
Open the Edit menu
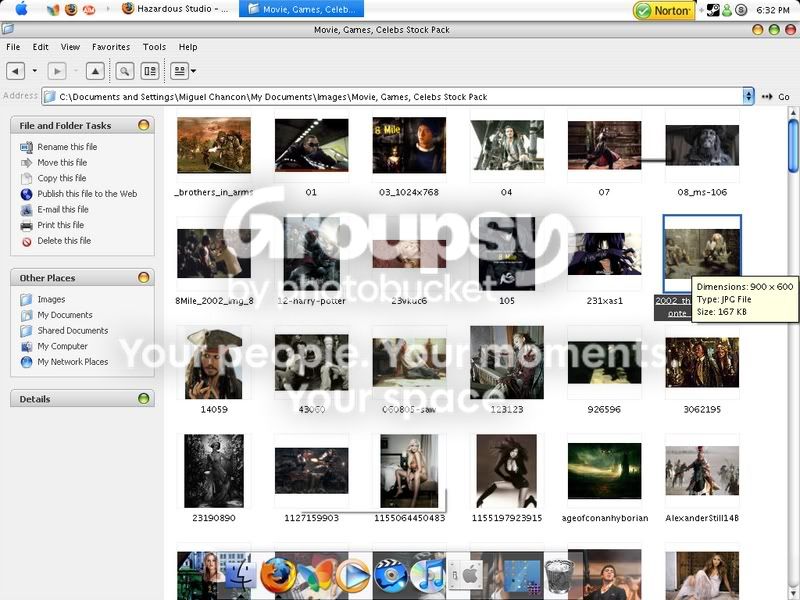(40, 47)
